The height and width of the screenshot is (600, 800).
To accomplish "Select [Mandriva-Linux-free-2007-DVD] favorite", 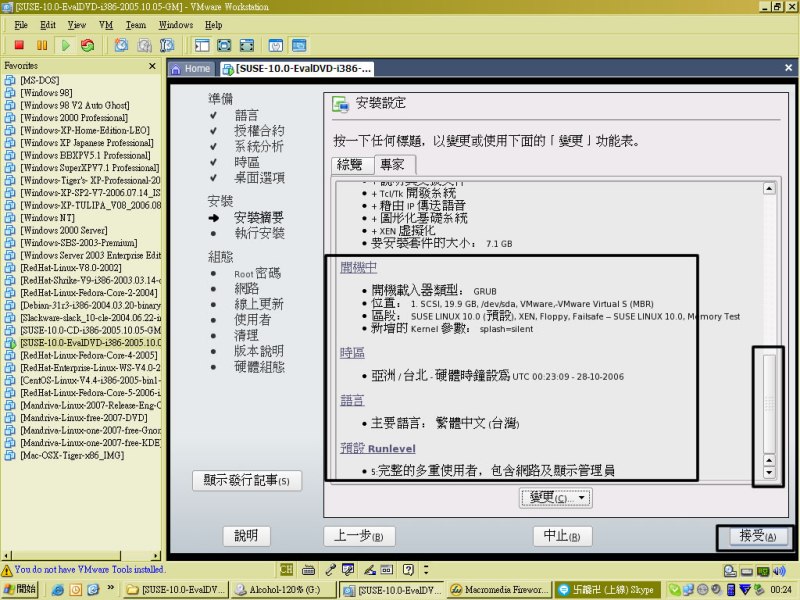I will click(84, 418).
